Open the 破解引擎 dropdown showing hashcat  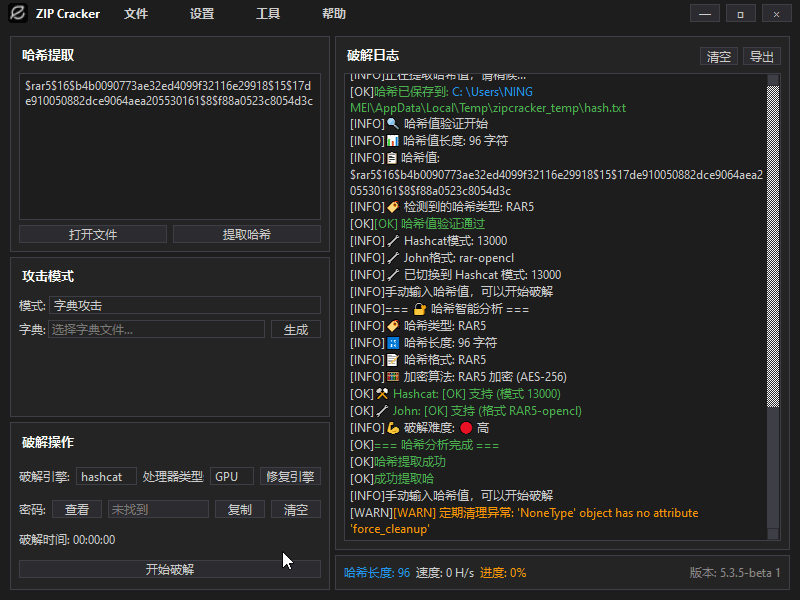click(105, 476)
